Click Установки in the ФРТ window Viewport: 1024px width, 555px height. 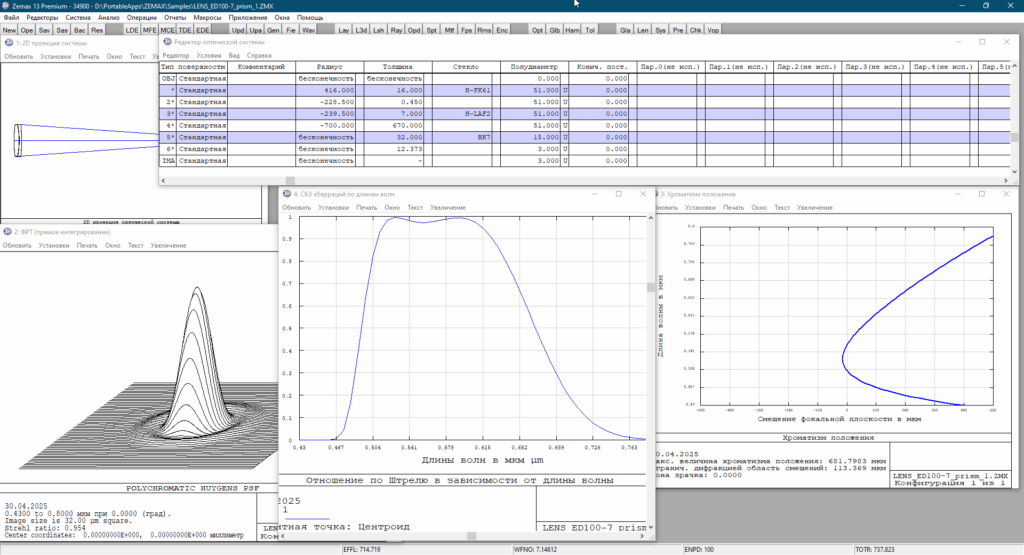[55, 245]
